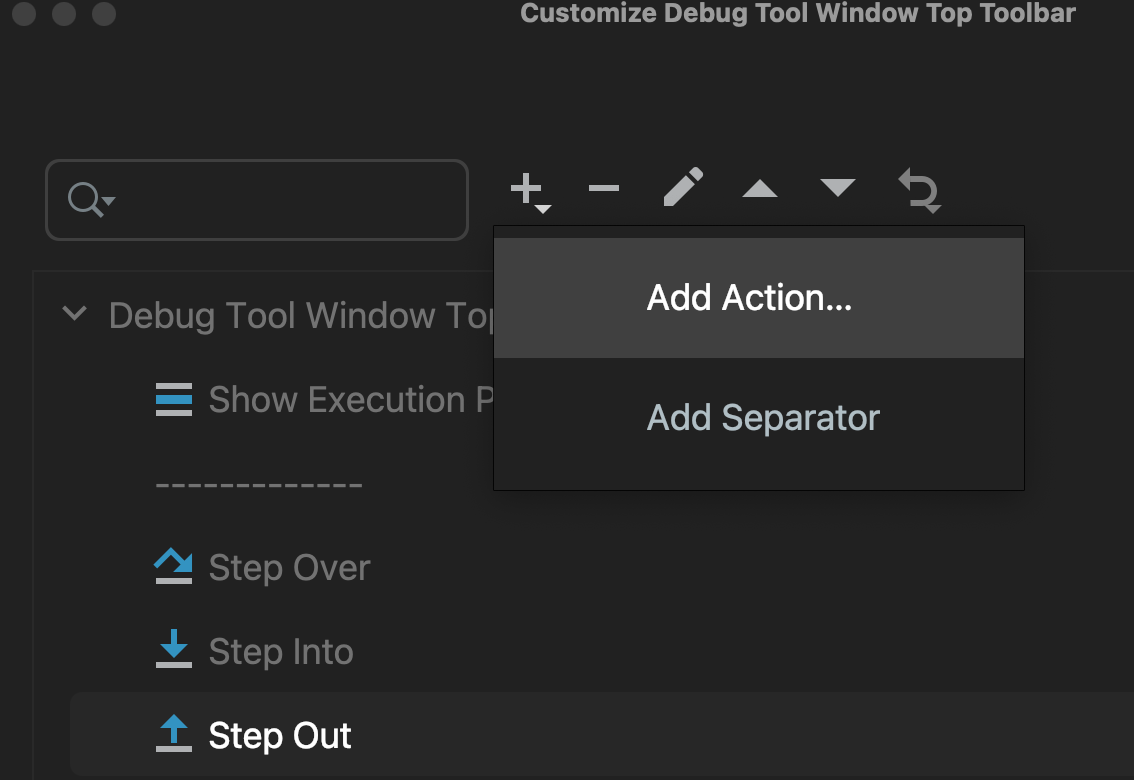
Task: Select the Step Over tree entry
Action: (289, 567)
